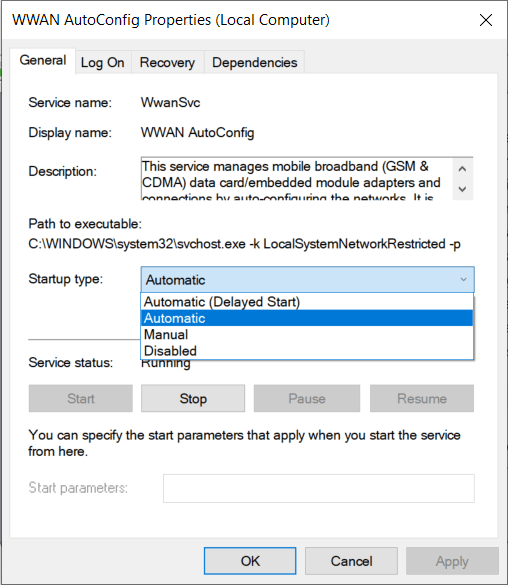
Task: Go to the General tab
Action: pyautogui.click(x=43, y=61)
